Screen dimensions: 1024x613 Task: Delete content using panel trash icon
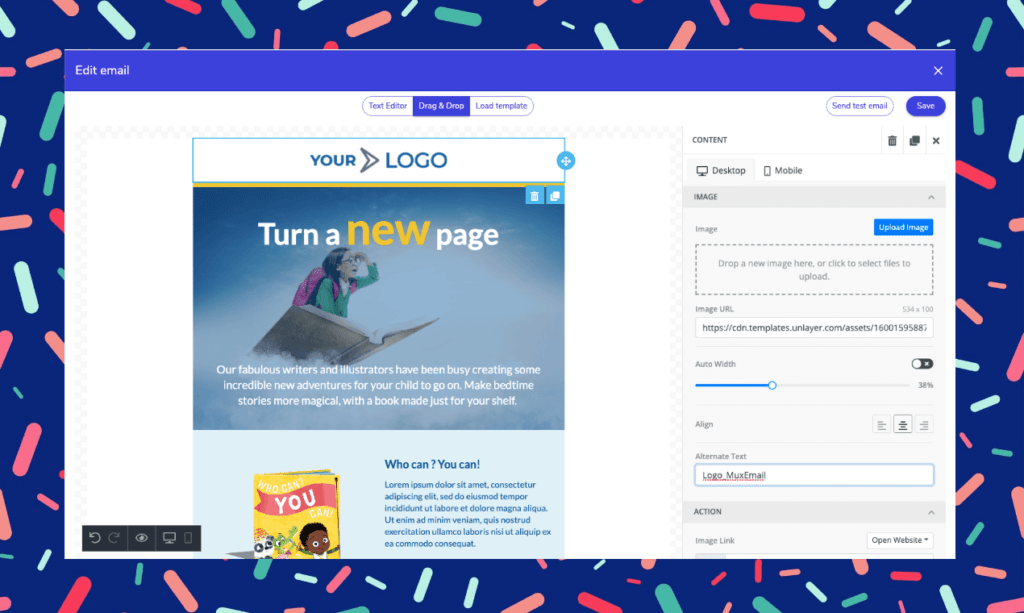click(x=892, y=140)
